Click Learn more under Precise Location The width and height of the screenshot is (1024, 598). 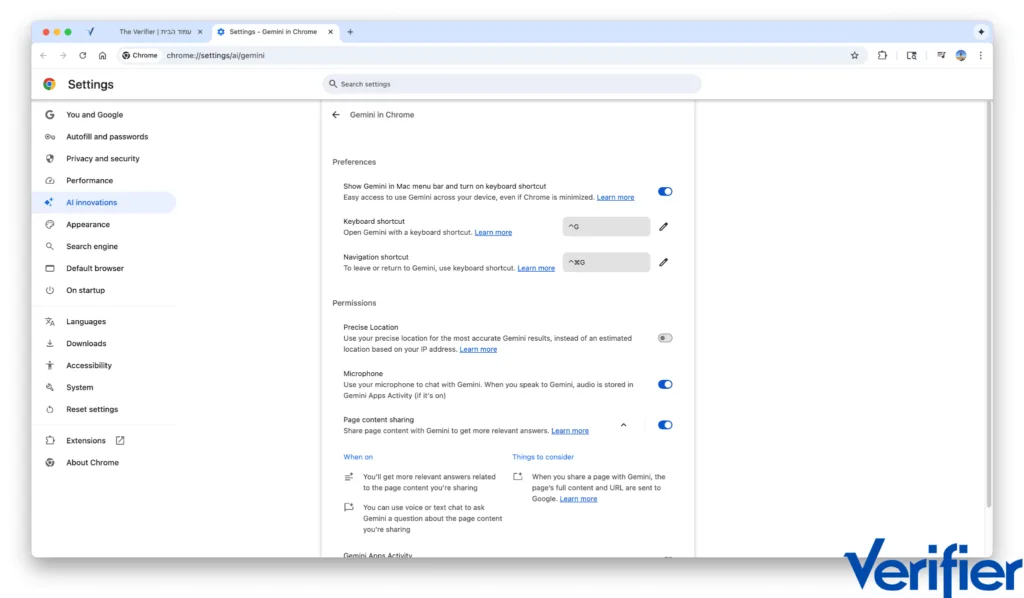pyautogui.click(x=478, y=349)
